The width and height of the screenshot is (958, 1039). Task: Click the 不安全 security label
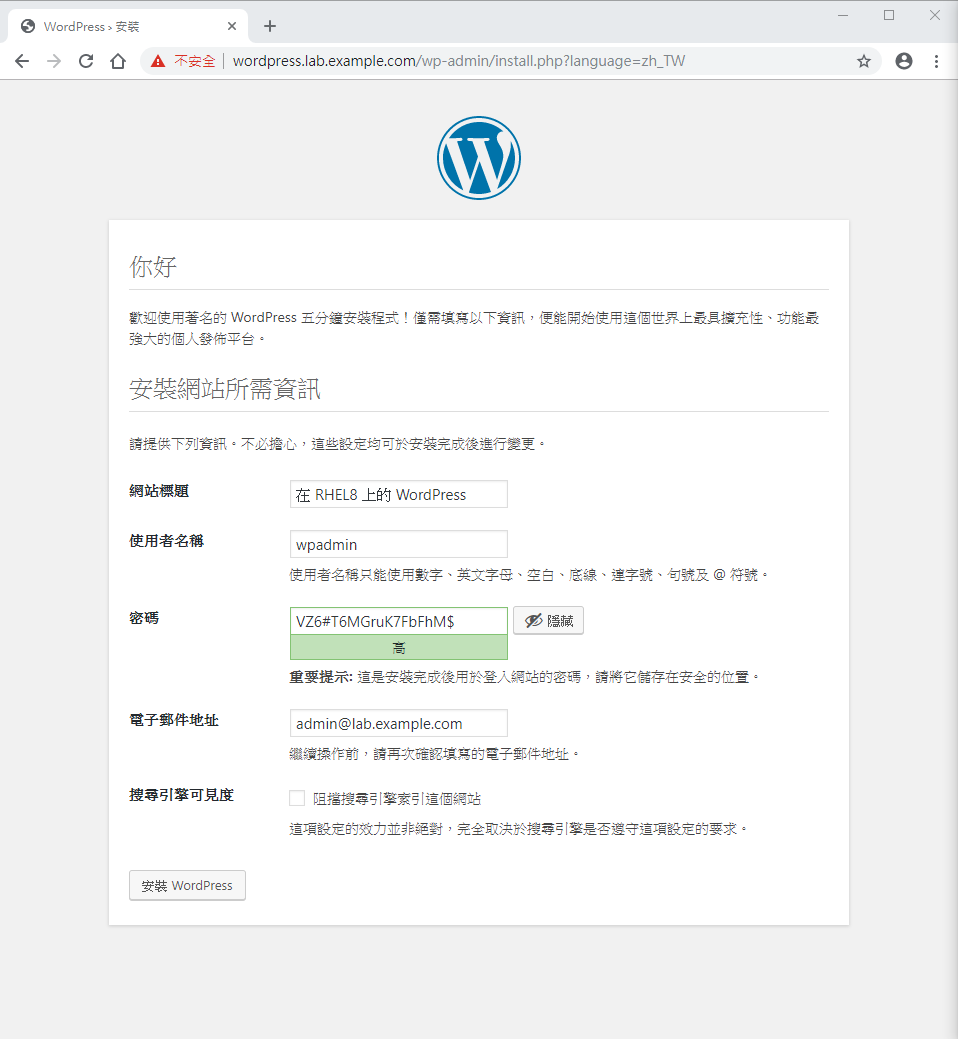click(x=195, y=62)
